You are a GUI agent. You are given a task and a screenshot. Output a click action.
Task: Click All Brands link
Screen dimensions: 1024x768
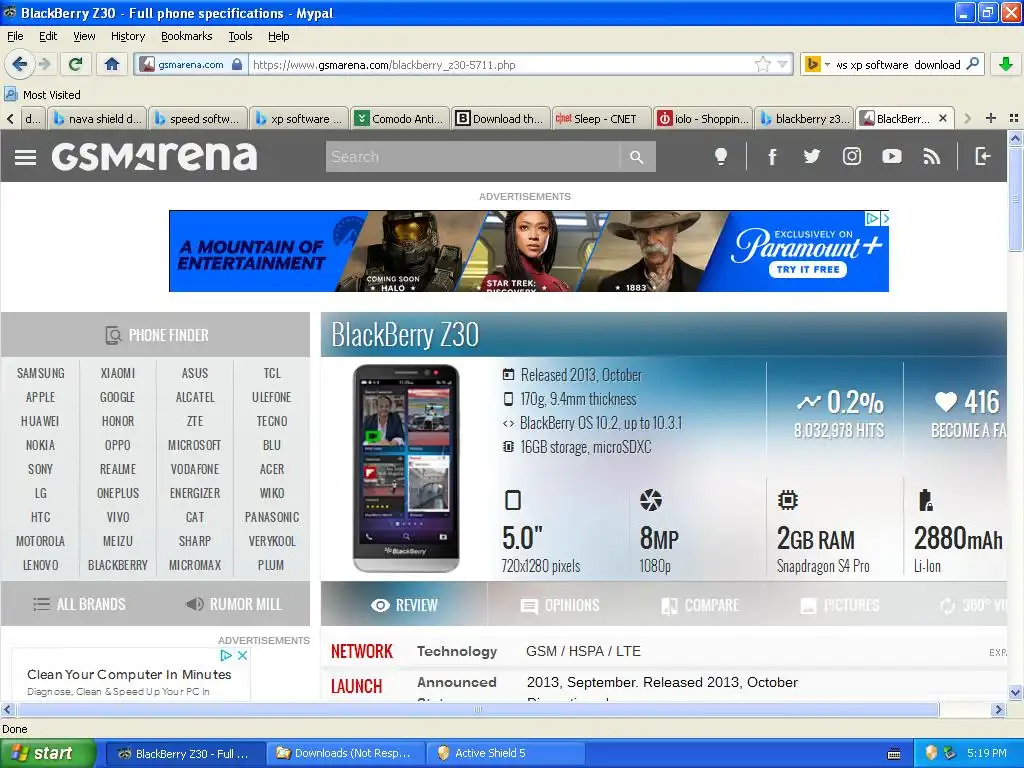[79, 604]
